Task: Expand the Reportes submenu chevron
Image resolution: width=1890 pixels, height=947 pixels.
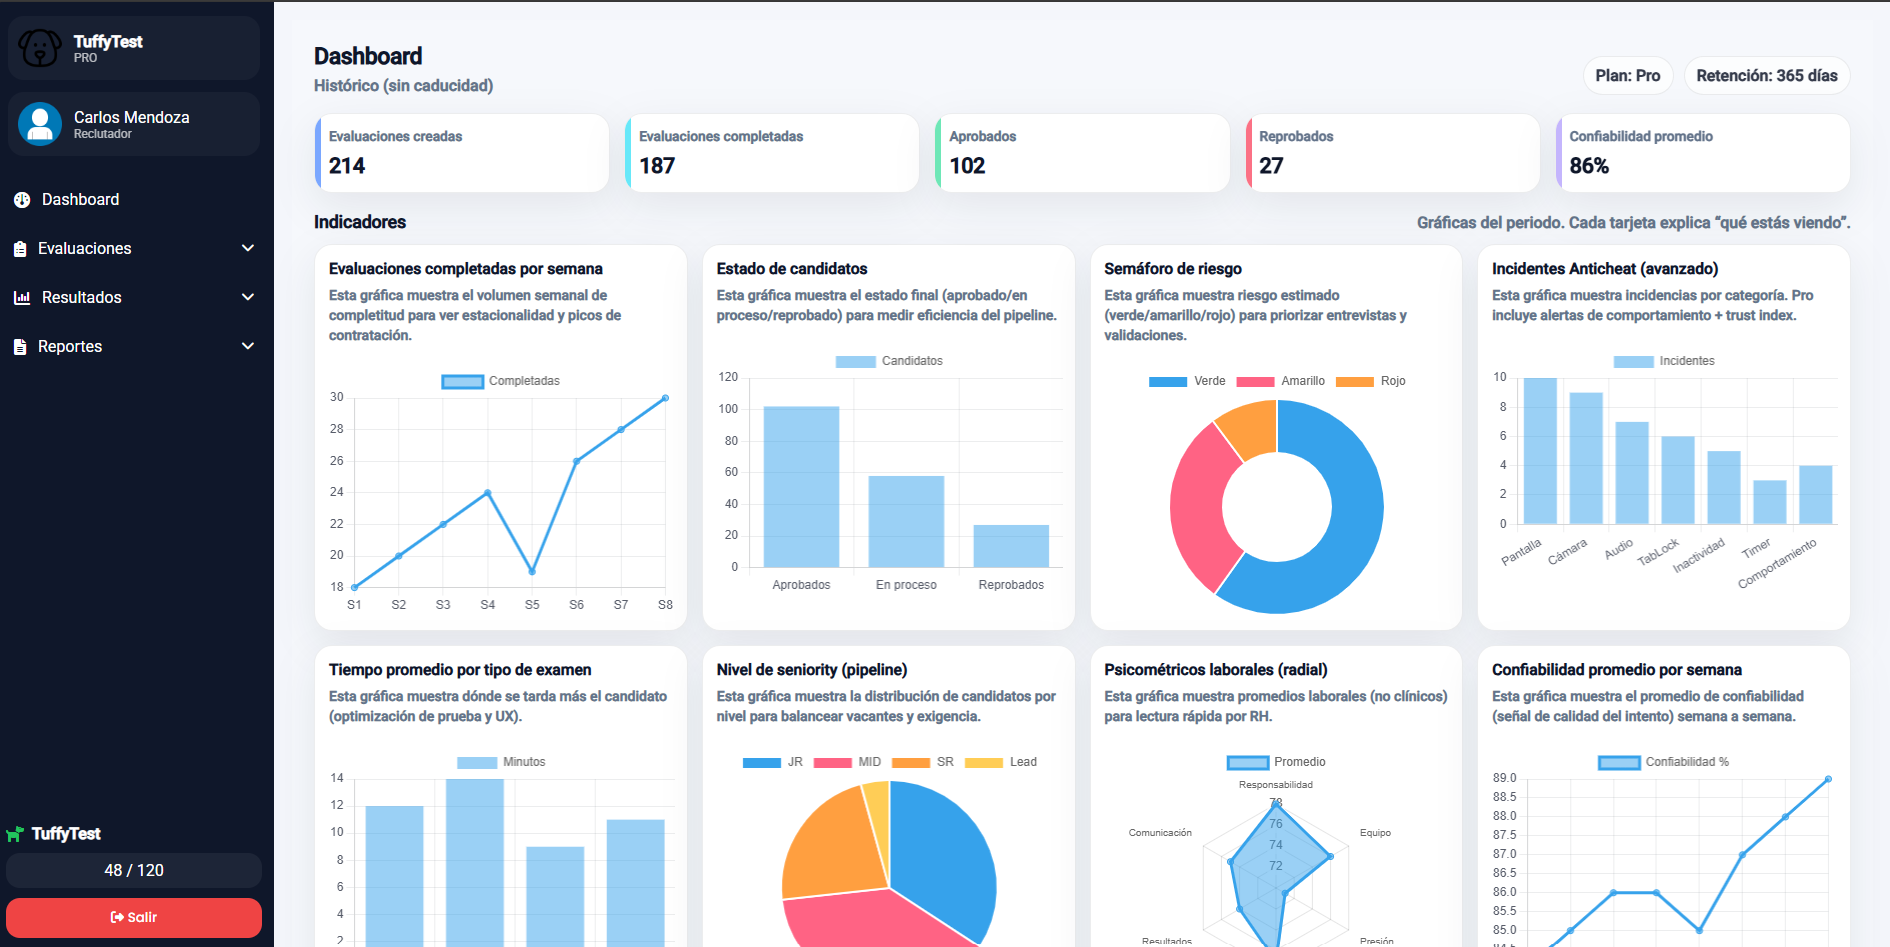Action: point(248,346)
